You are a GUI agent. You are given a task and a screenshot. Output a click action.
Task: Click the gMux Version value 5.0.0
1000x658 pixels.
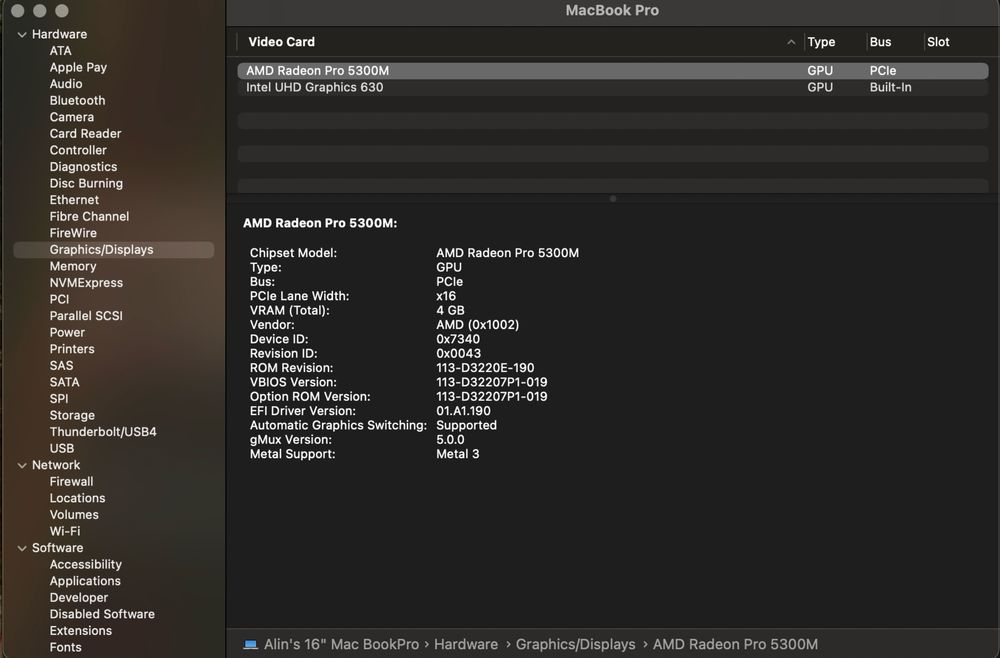tap(450, 440)
